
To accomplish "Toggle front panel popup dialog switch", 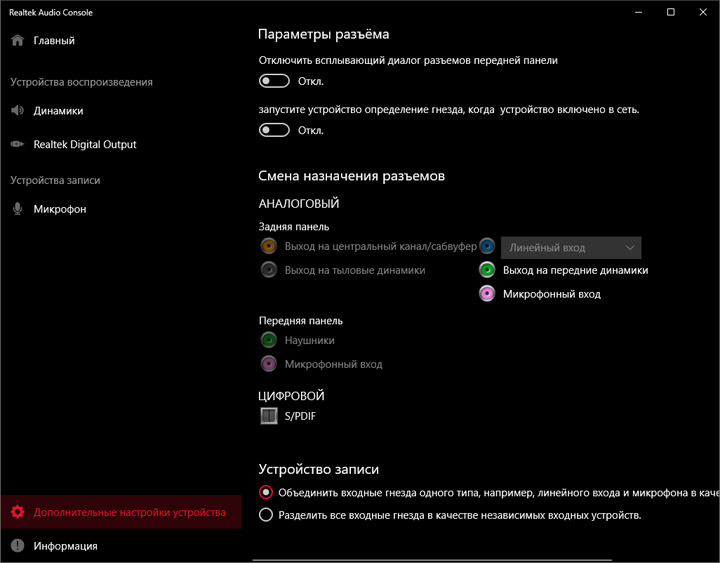I will [x=274, y=81].
